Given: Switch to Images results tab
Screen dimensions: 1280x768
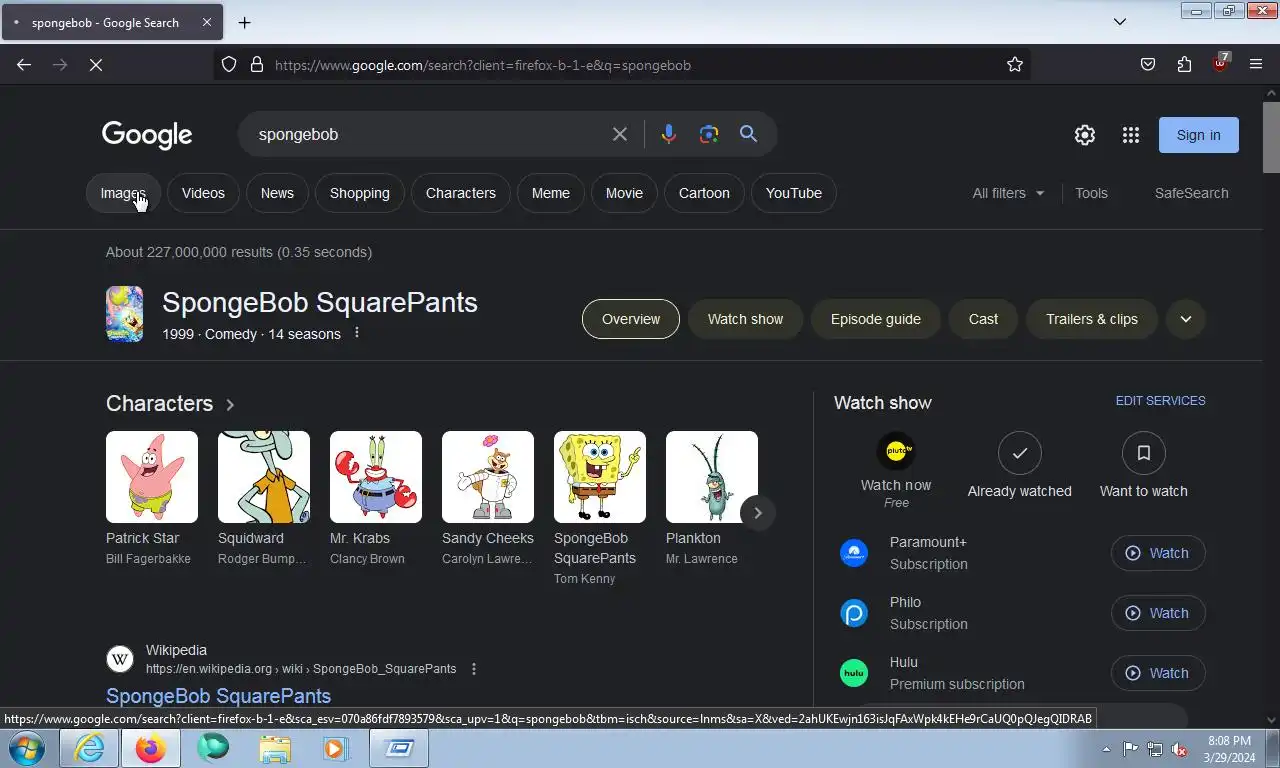Looking at the screenshot, I should [123, 193].
